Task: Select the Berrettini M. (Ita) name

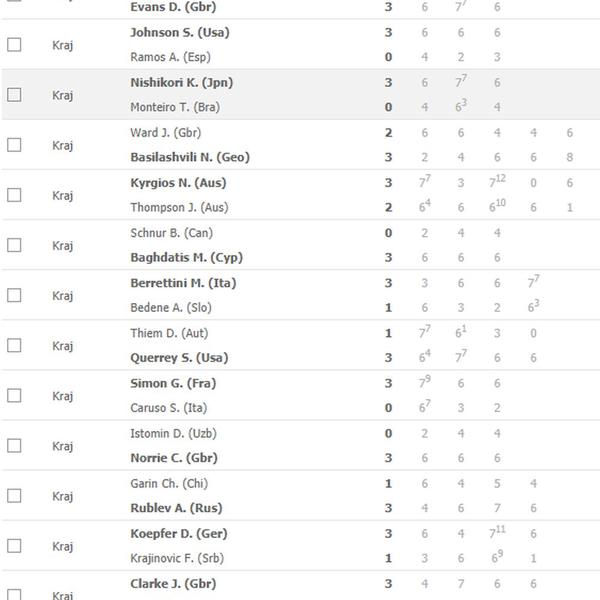Action: coord(183,283)
